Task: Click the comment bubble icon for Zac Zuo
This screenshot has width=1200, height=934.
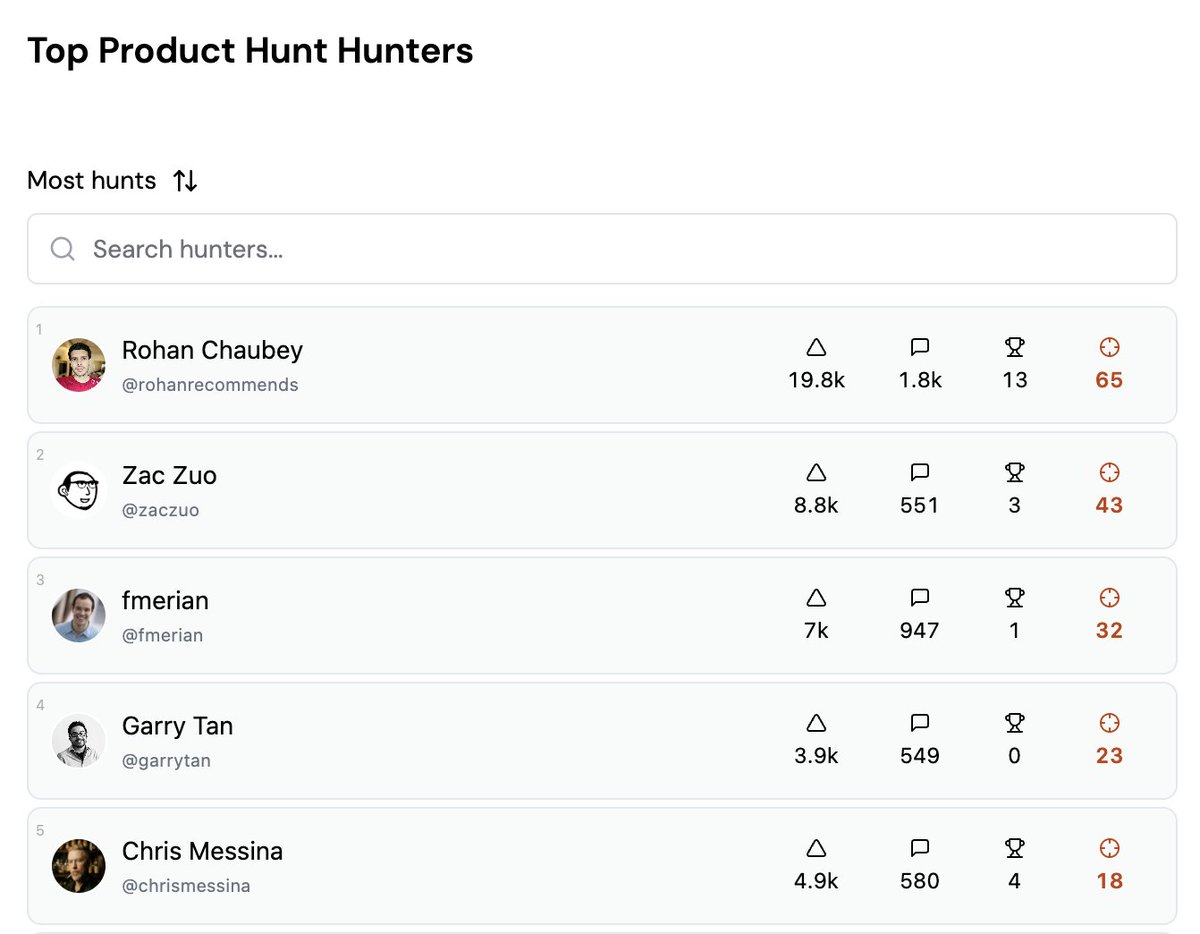Action: pyautogui.click(x=920, y=473)
